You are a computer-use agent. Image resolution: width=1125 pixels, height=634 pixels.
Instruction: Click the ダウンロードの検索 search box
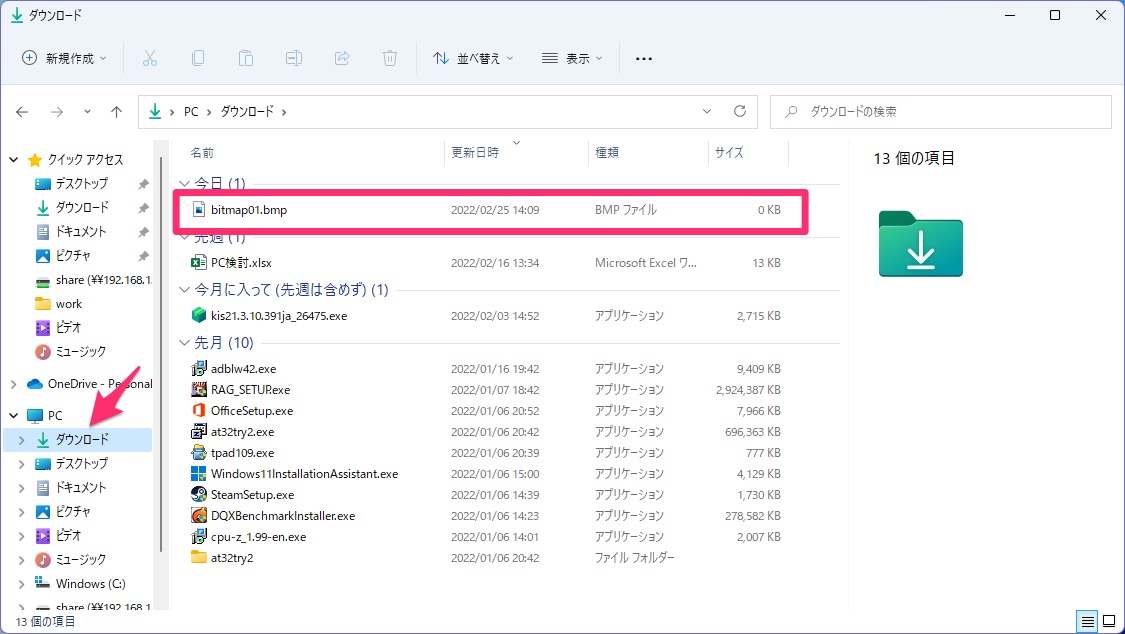pos(941,111)
